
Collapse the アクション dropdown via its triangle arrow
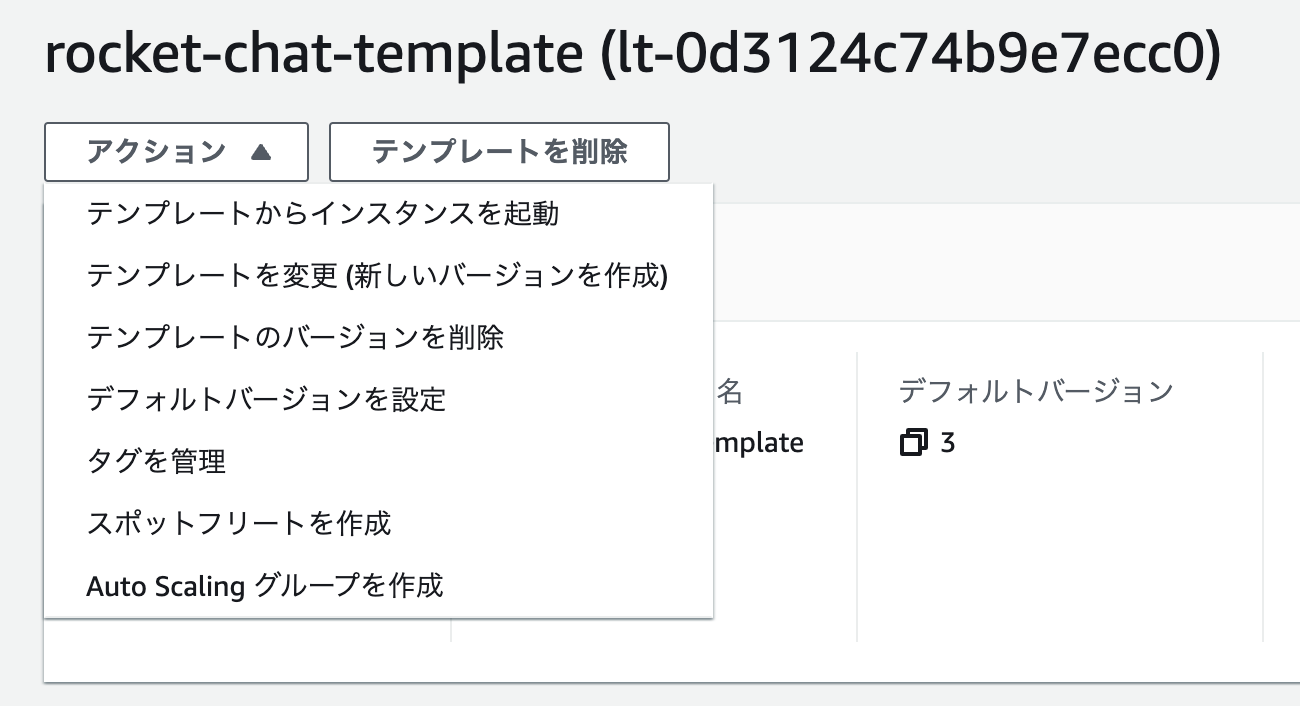tap(260, 152)
